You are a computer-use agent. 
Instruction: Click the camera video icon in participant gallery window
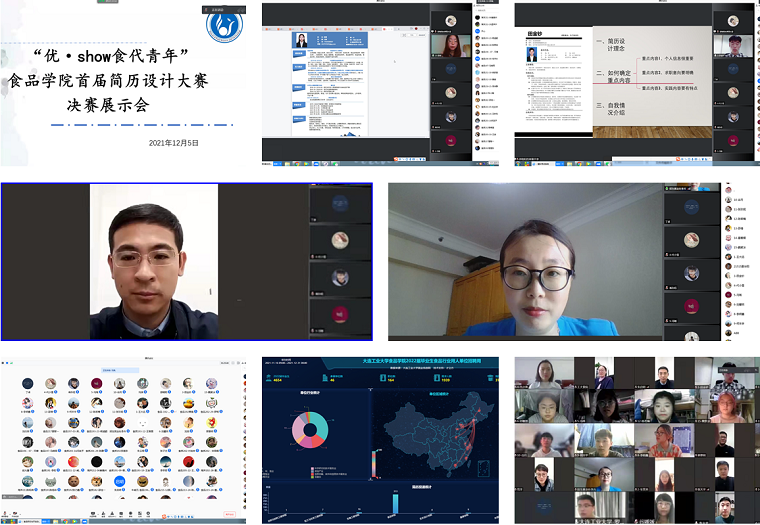click(x=15, y=513)
